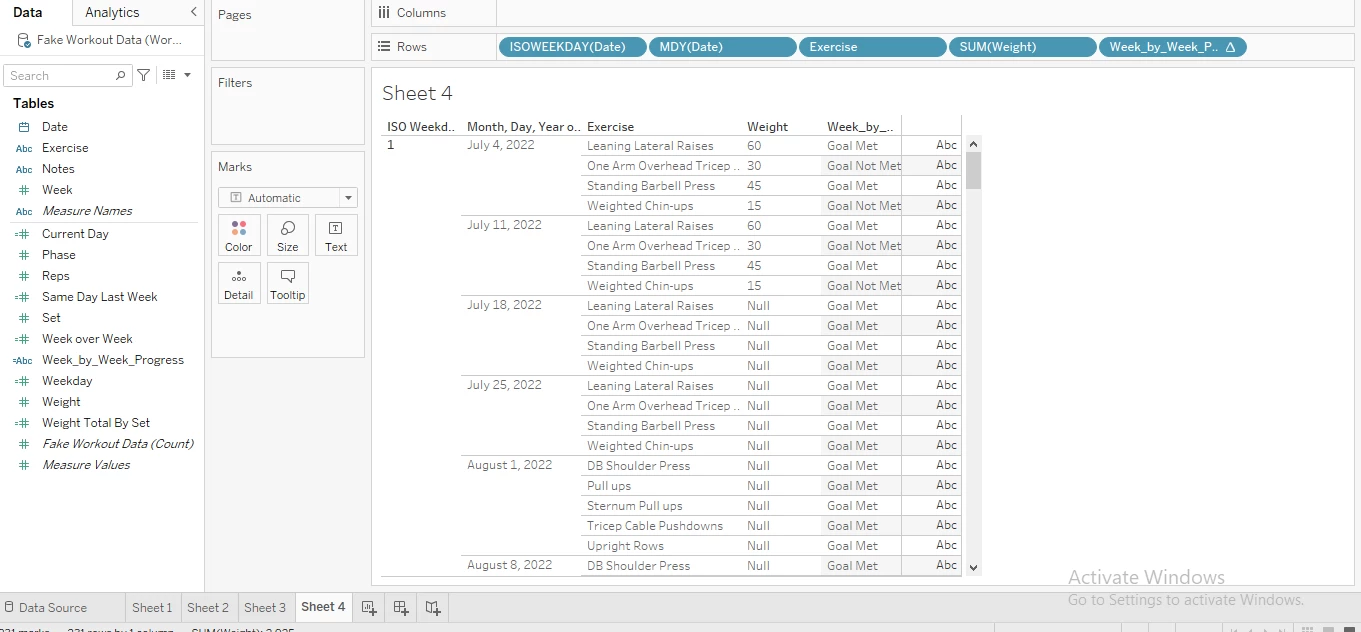The height and width of the screenshot is (632, 1361).
Task: Add a new worksheet
Action: tap(369, 607)
